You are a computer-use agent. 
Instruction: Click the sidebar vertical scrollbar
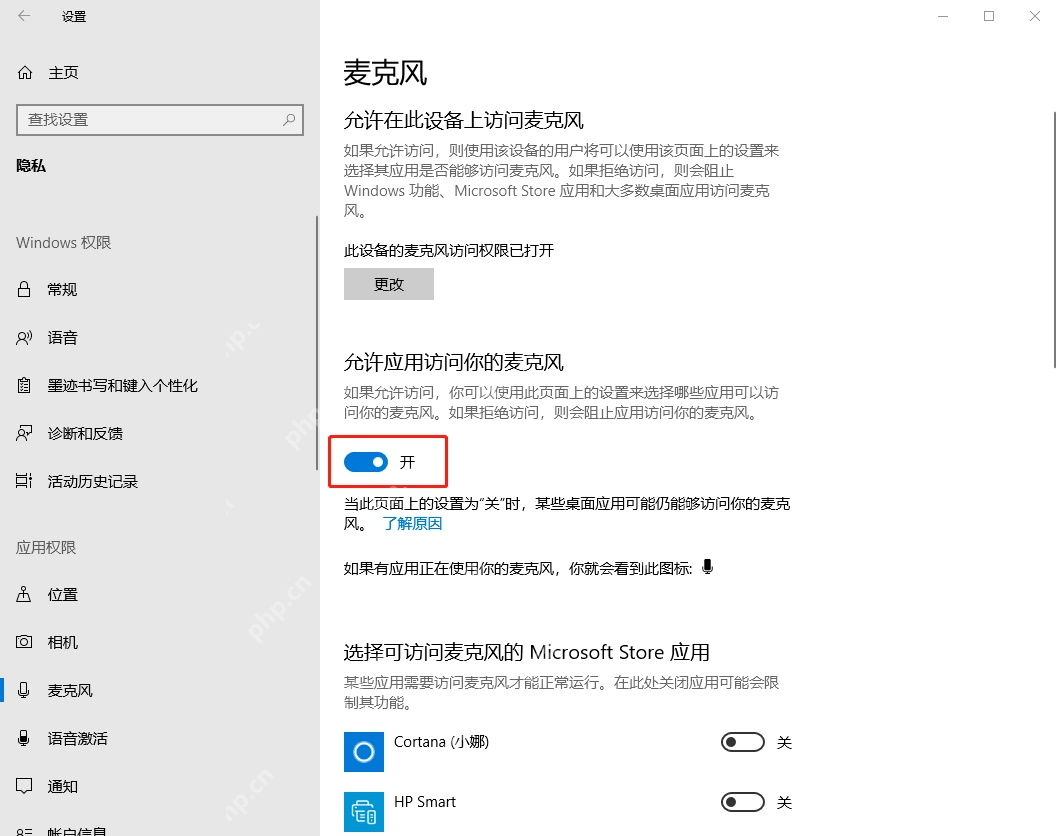pyautogui.click(x=316, y=343)
